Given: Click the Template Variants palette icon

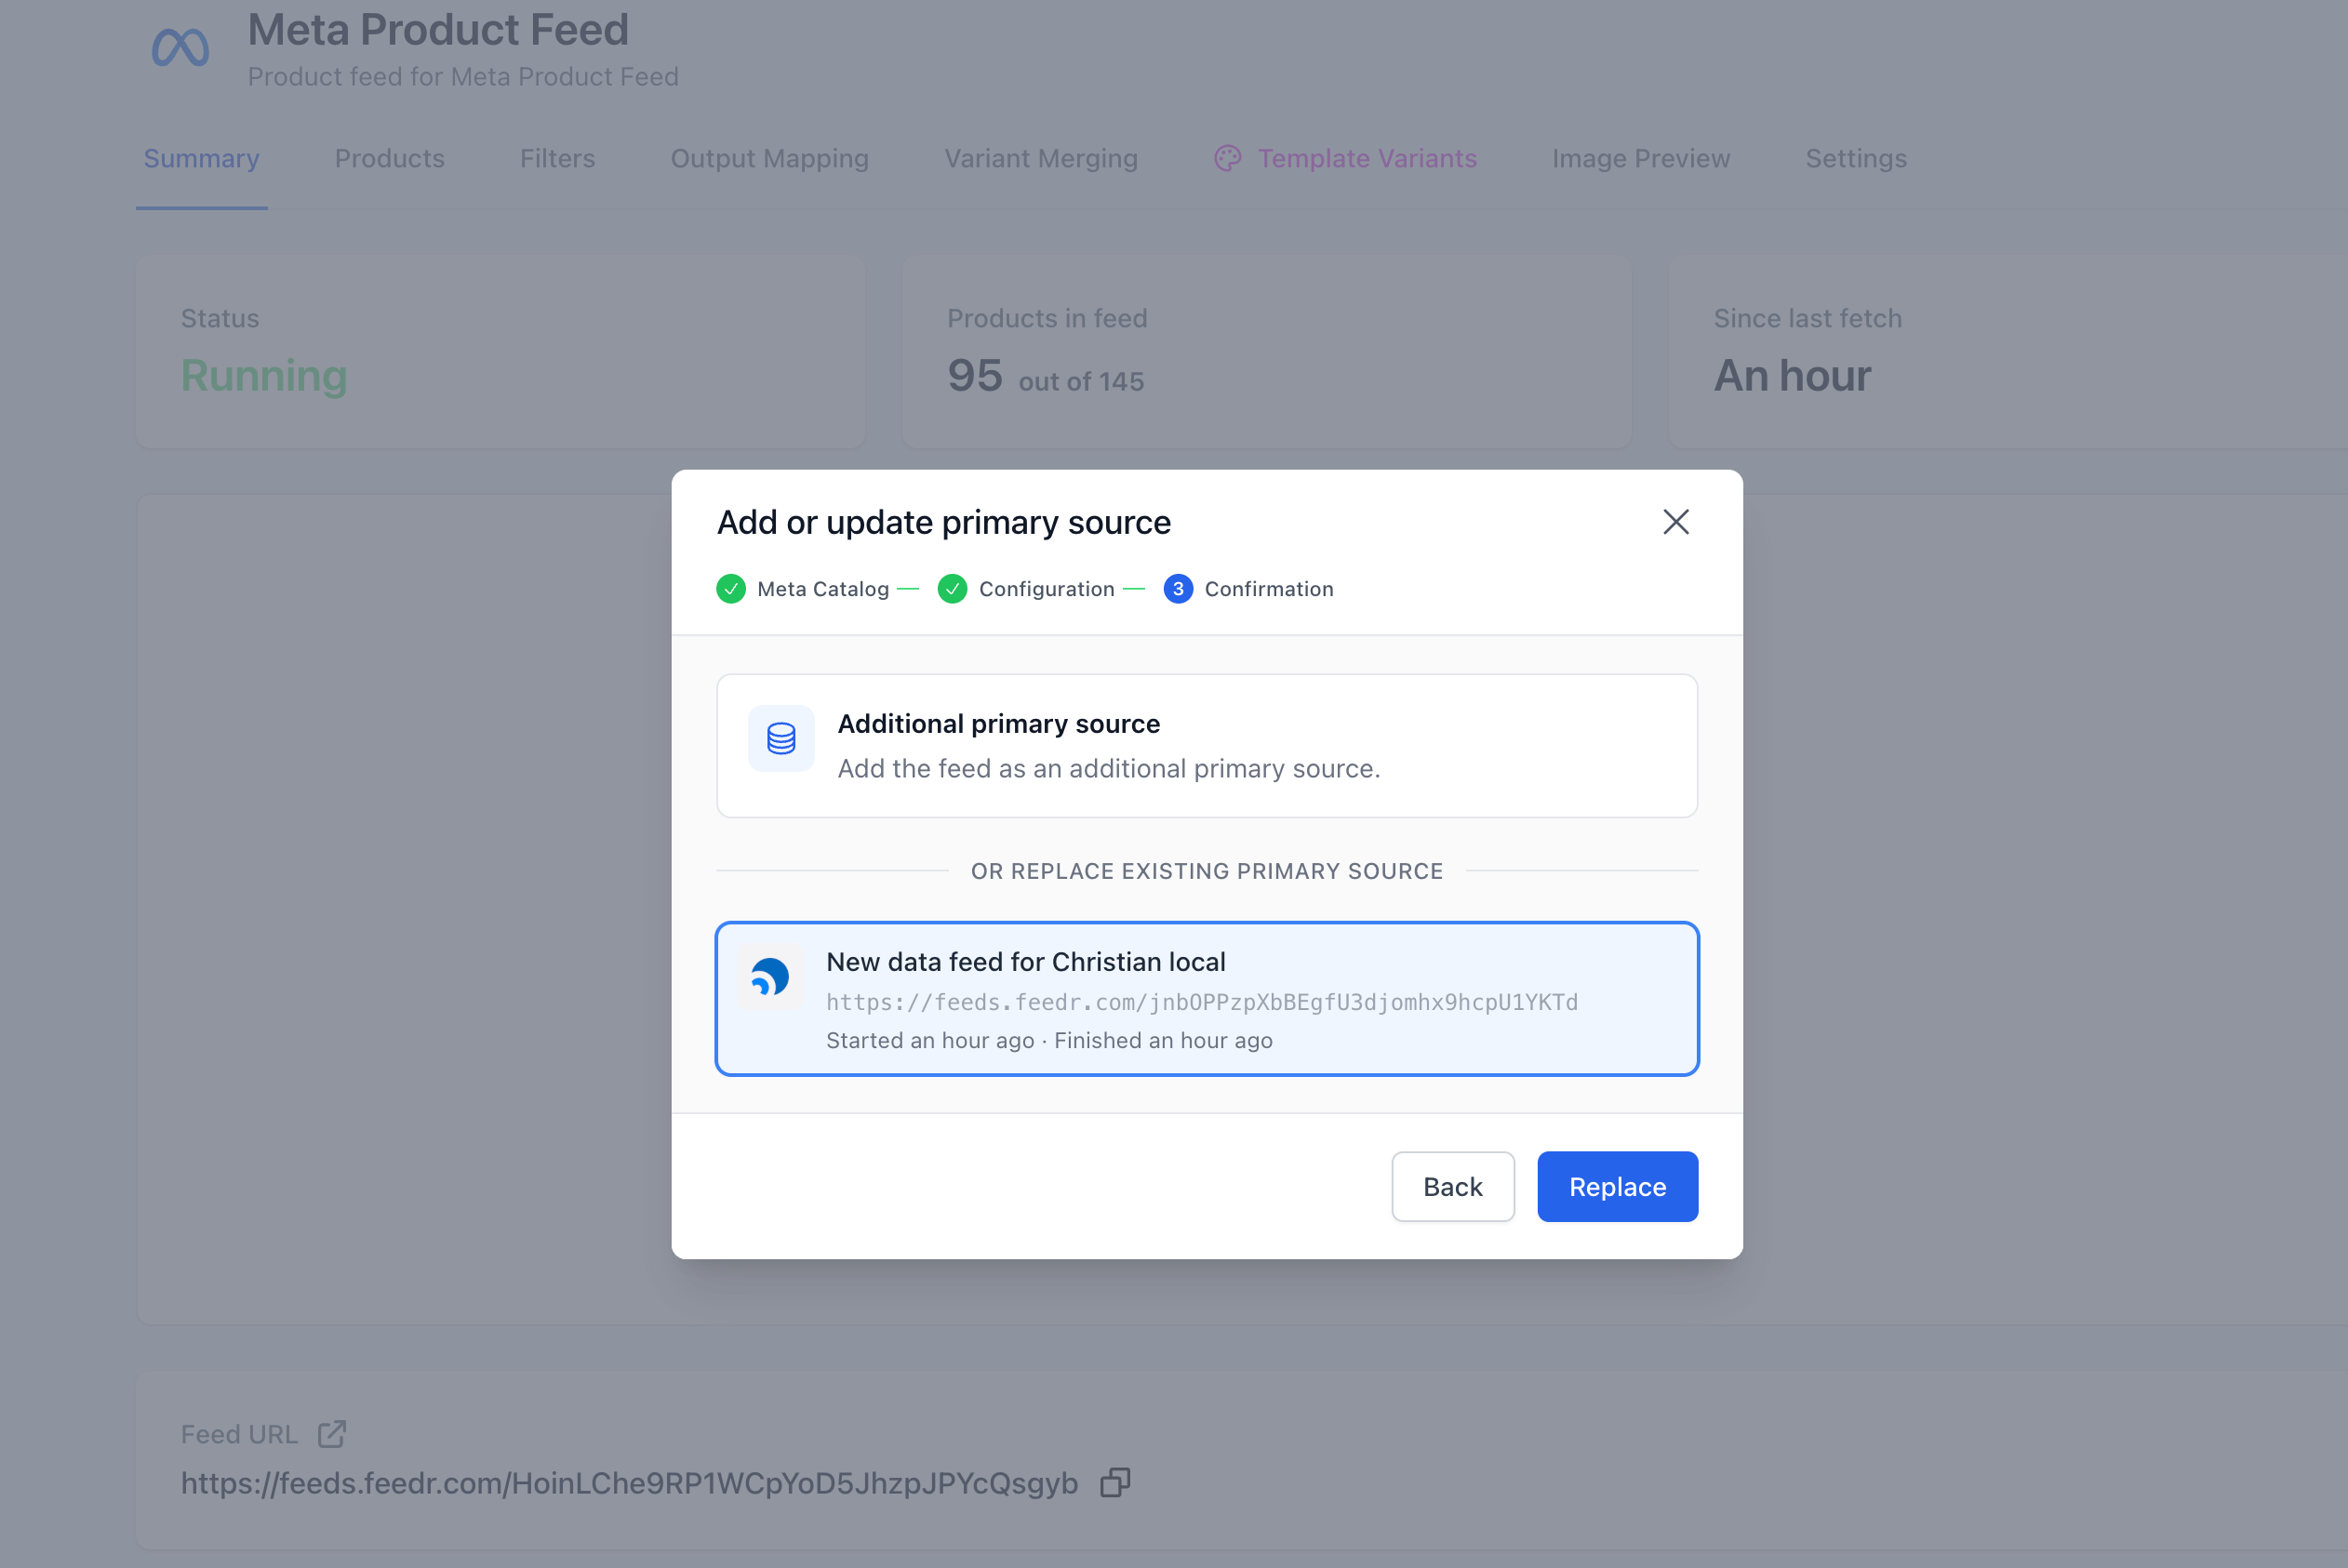Looking at the screenshot, I should (1228, 158).
